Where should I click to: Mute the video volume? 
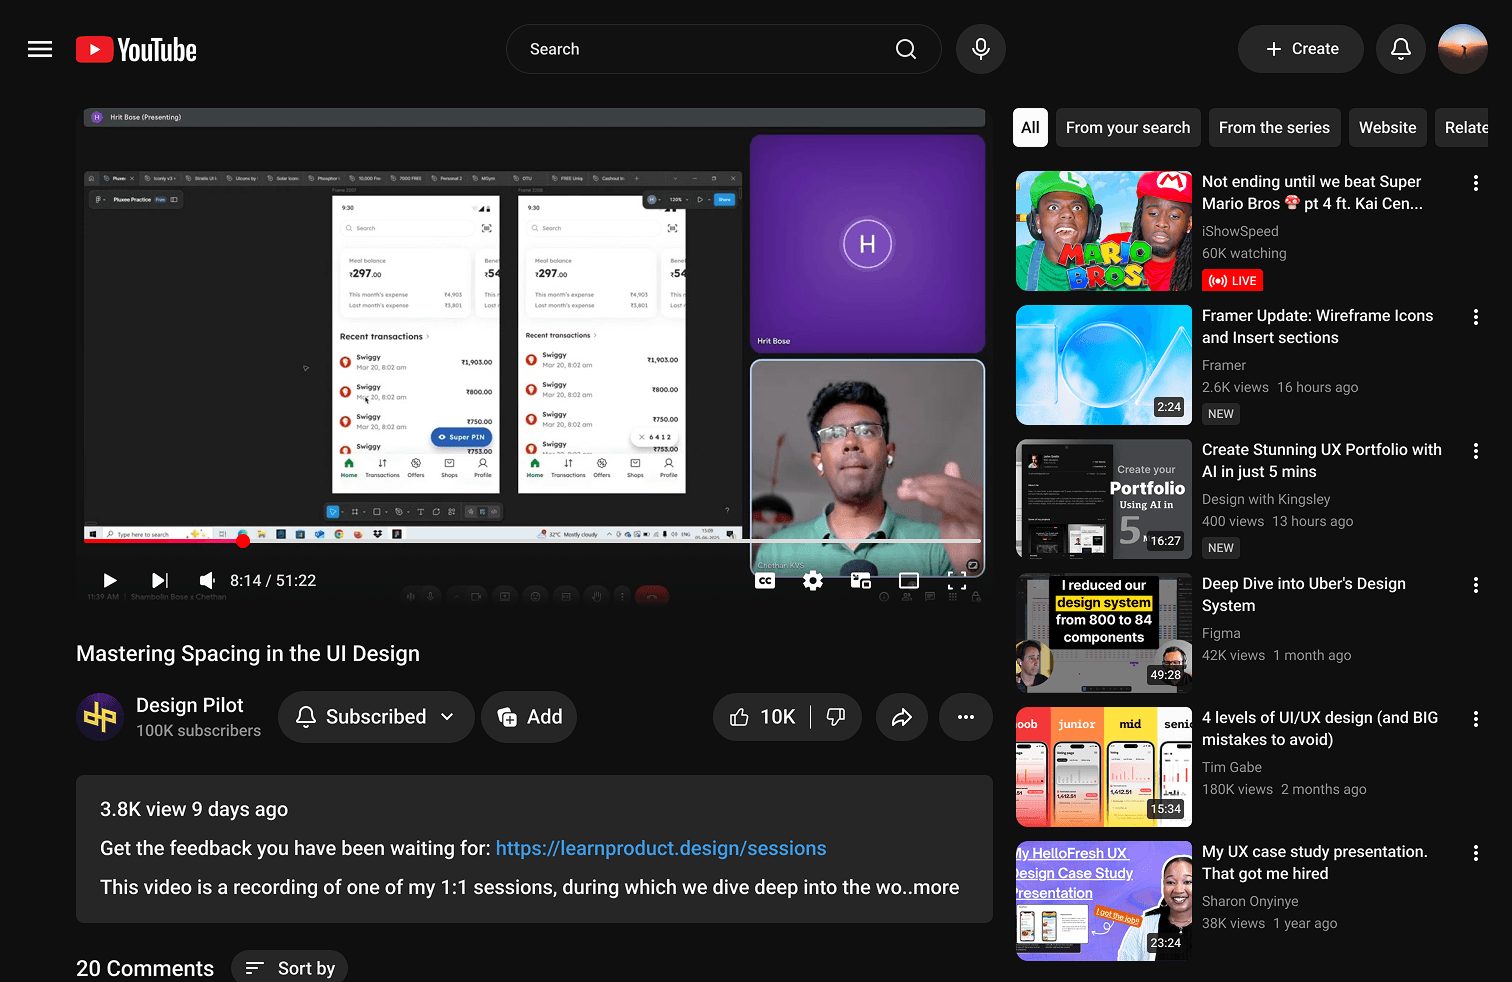click(x=207, y=580)
